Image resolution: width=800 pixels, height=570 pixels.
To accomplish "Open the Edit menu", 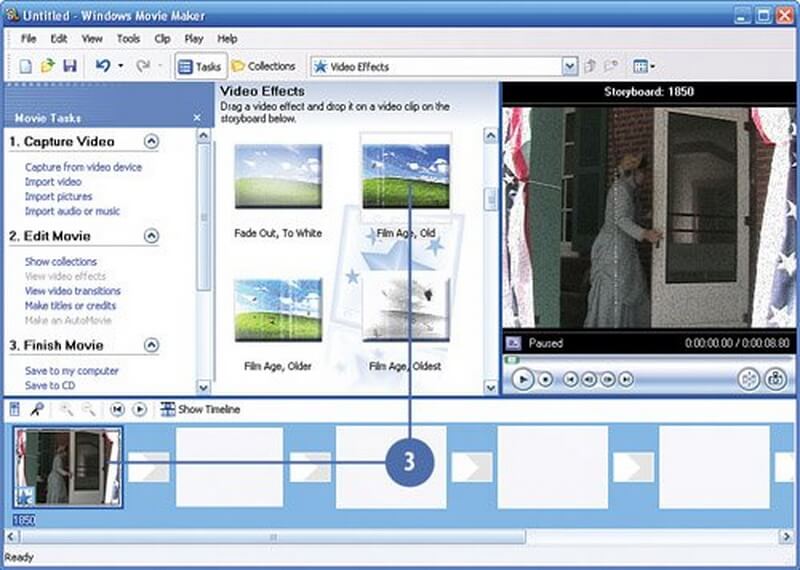I will click(59, 39).
